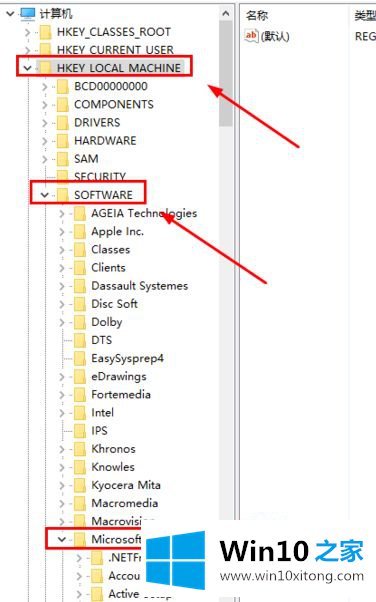376x602 pixels.
Task: Select Kyocera Mita key
Action: 126,485
